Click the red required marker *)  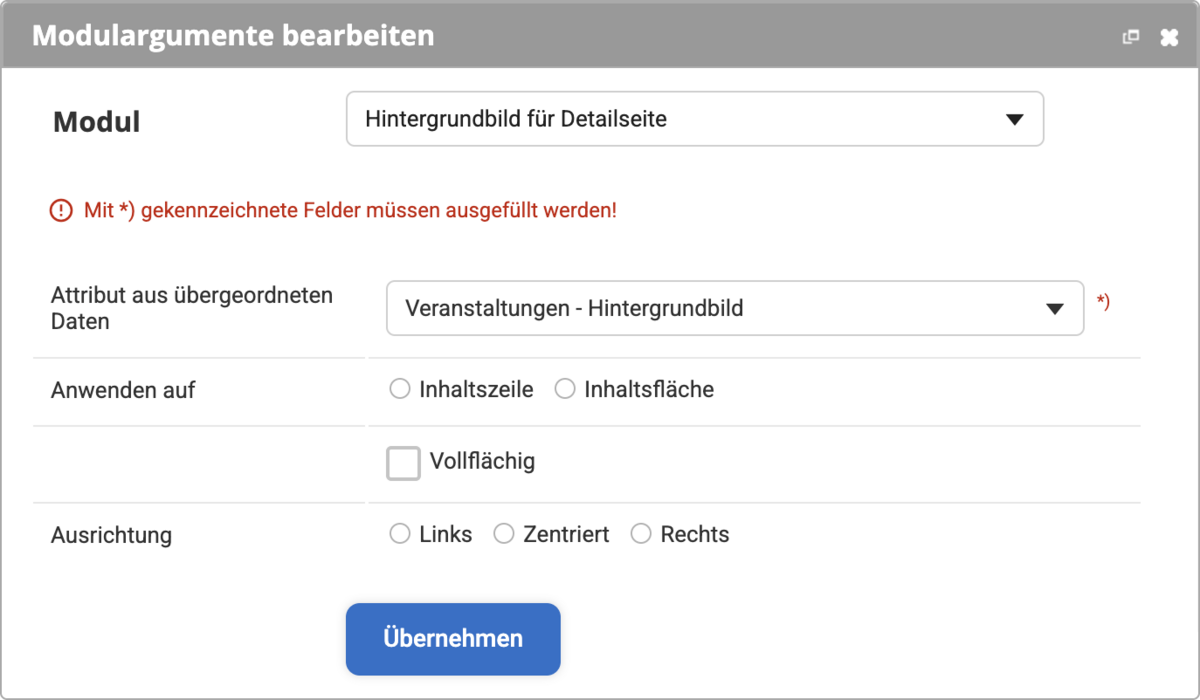1103,301
